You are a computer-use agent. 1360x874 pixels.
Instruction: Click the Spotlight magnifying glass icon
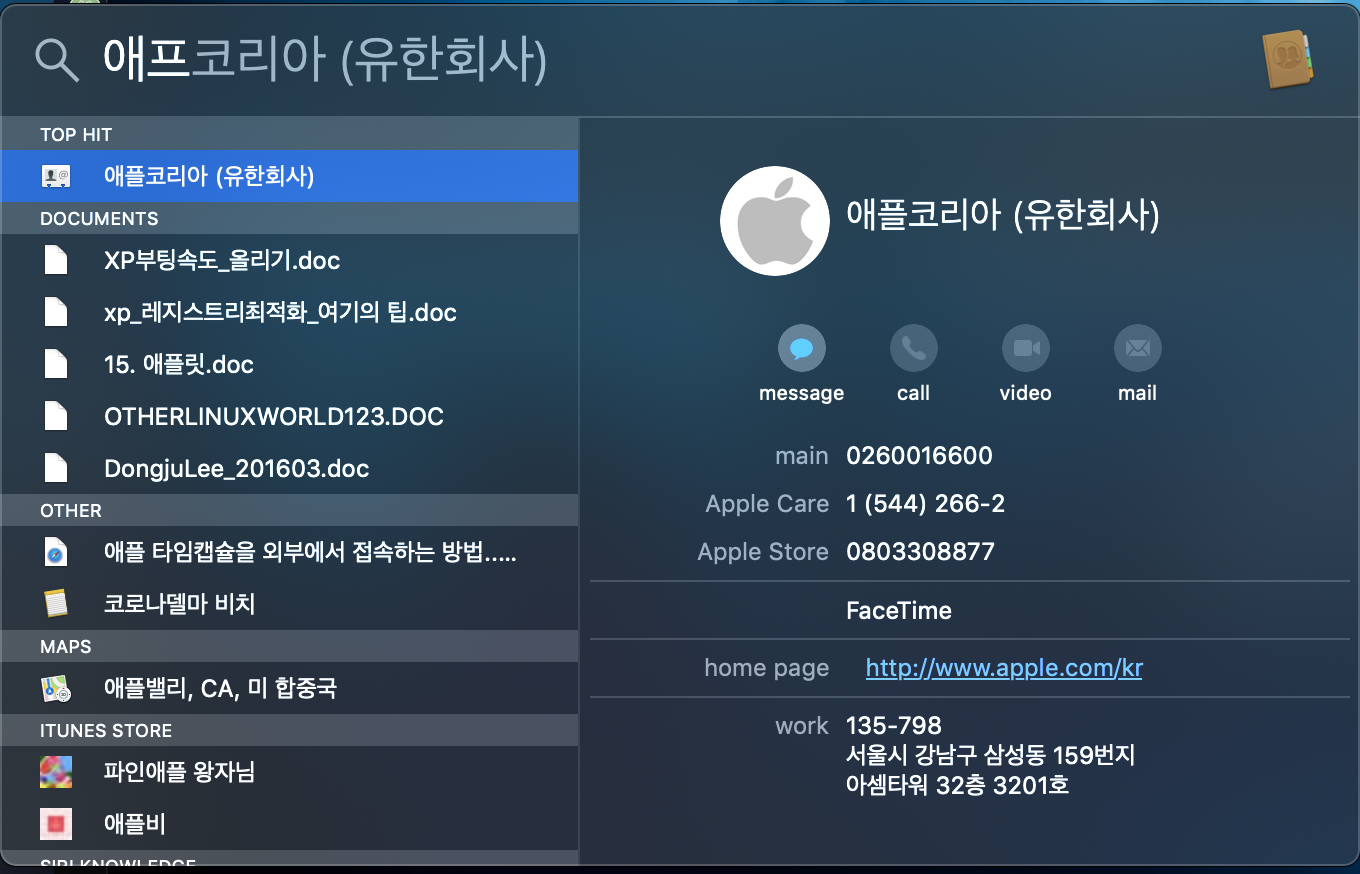(57, 61)
